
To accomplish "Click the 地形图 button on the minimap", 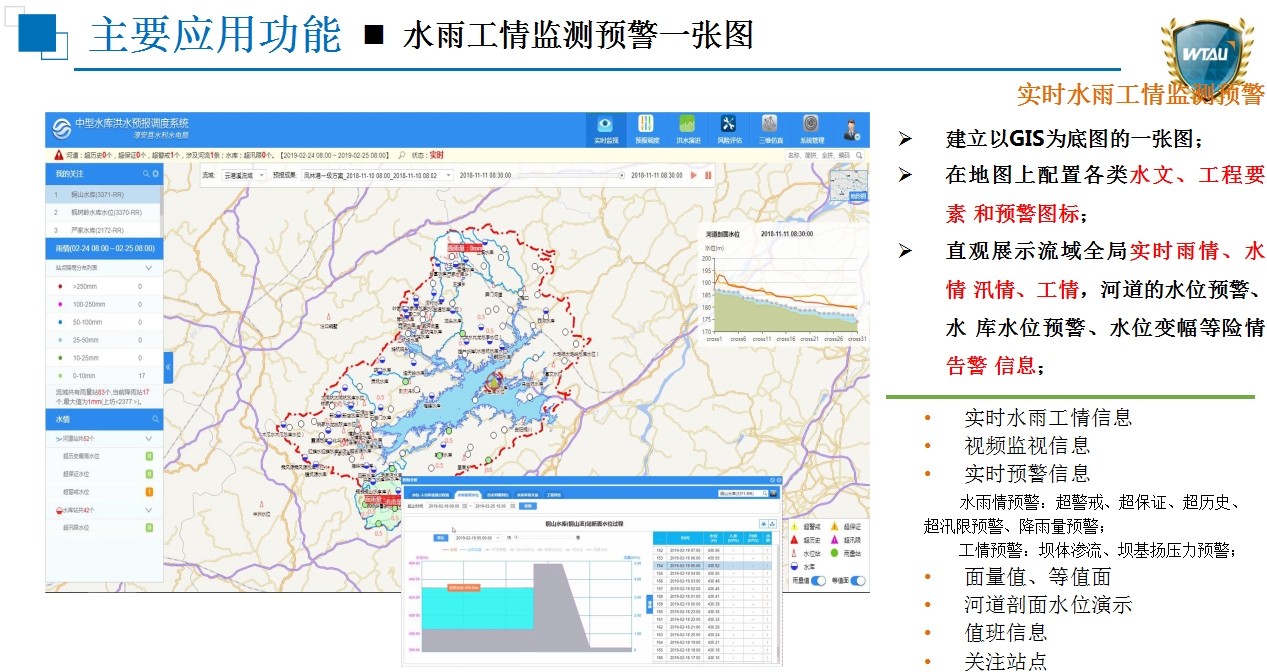I will click(859, 196).
